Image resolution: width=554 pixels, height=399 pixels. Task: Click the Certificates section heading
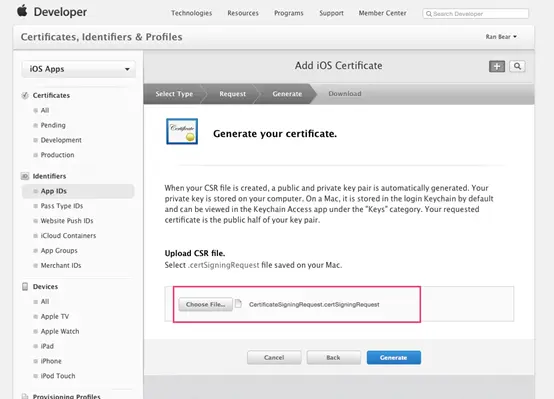click(51, 95)
